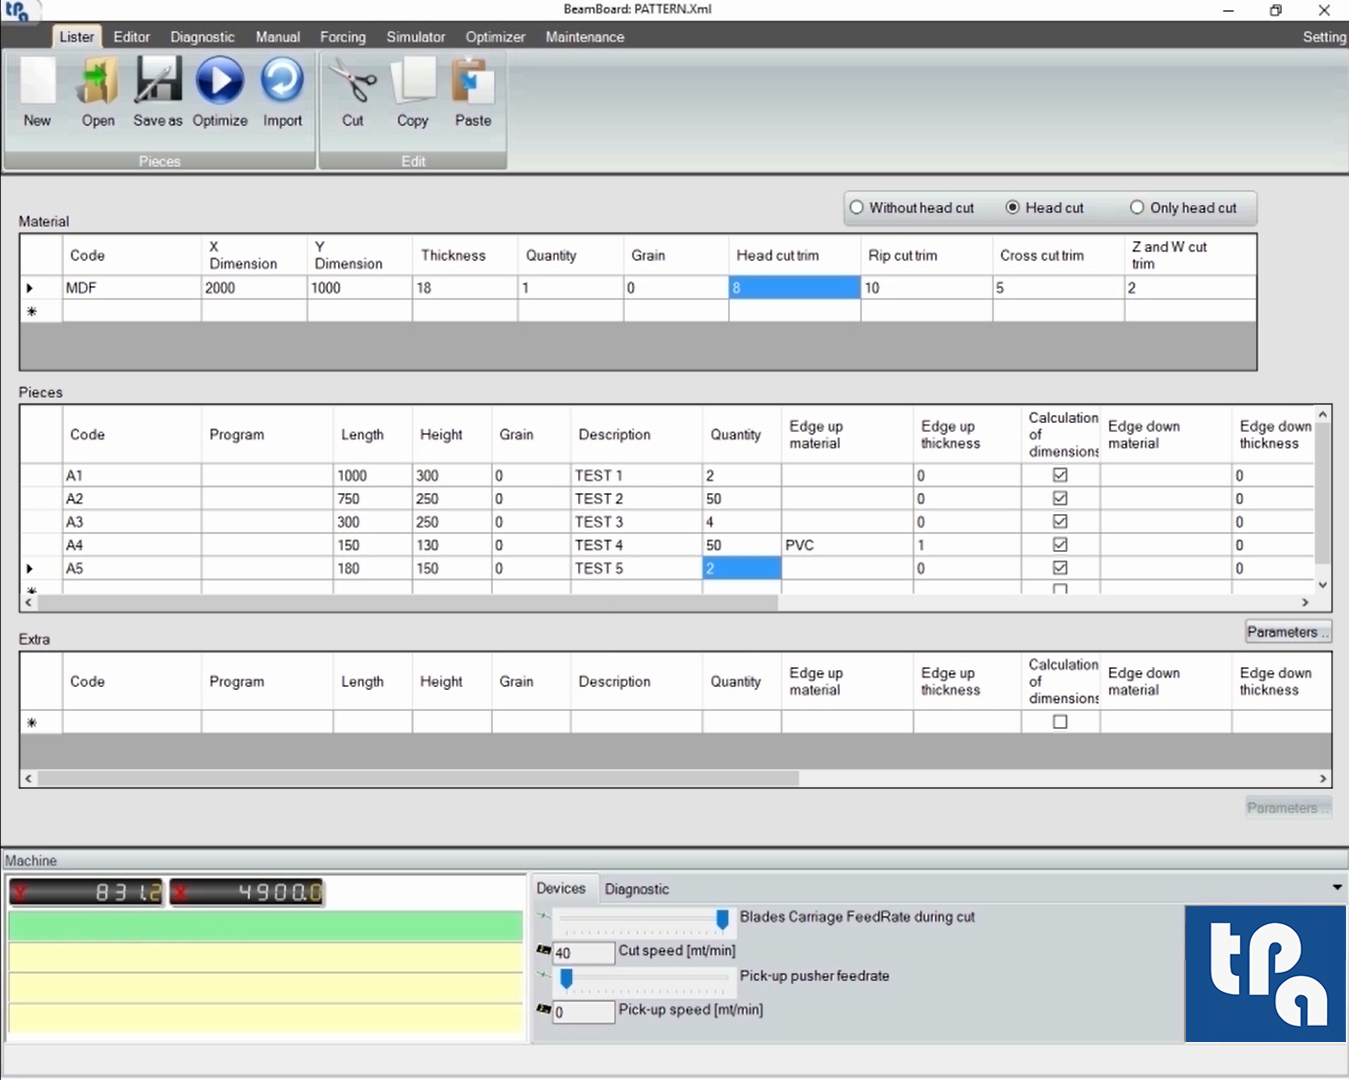Screen dimensions: 1349x1080
Task: Click the Cut scissors icon
Action: (x=352, y=93)
